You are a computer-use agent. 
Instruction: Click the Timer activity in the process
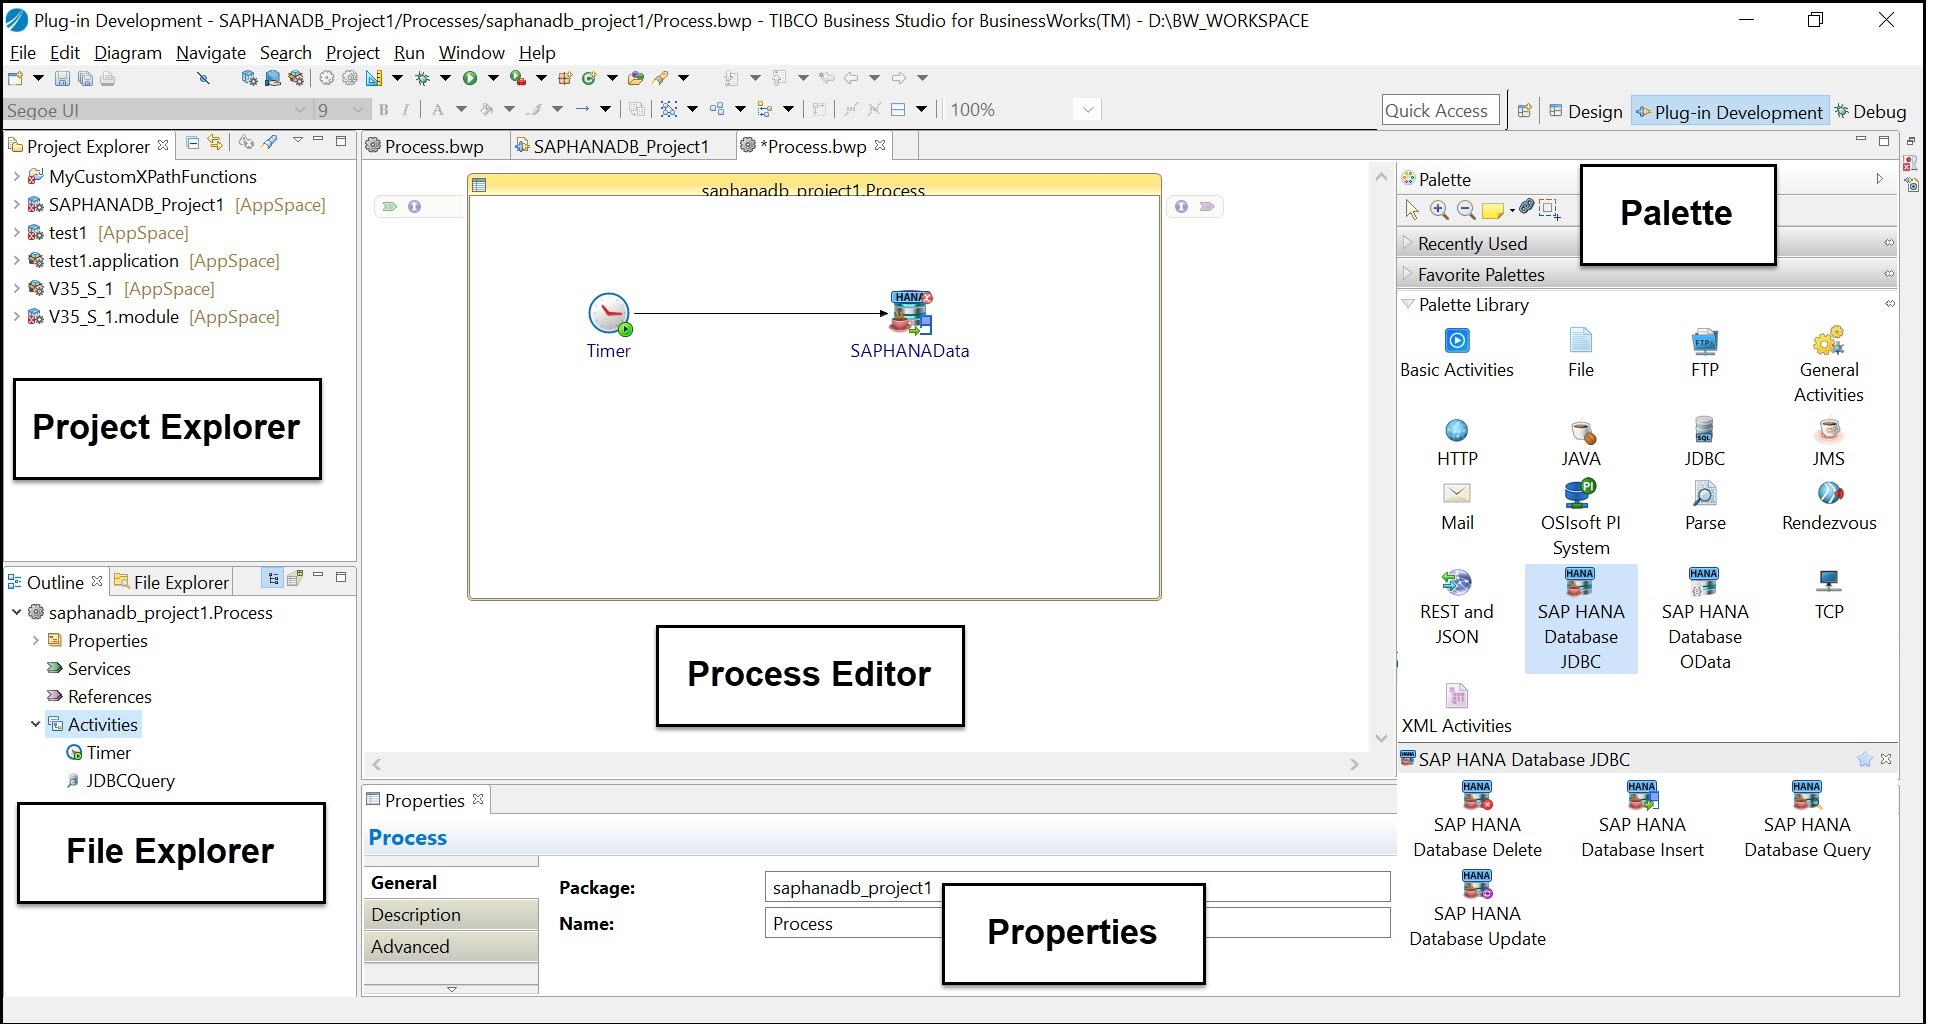[609, 327]
